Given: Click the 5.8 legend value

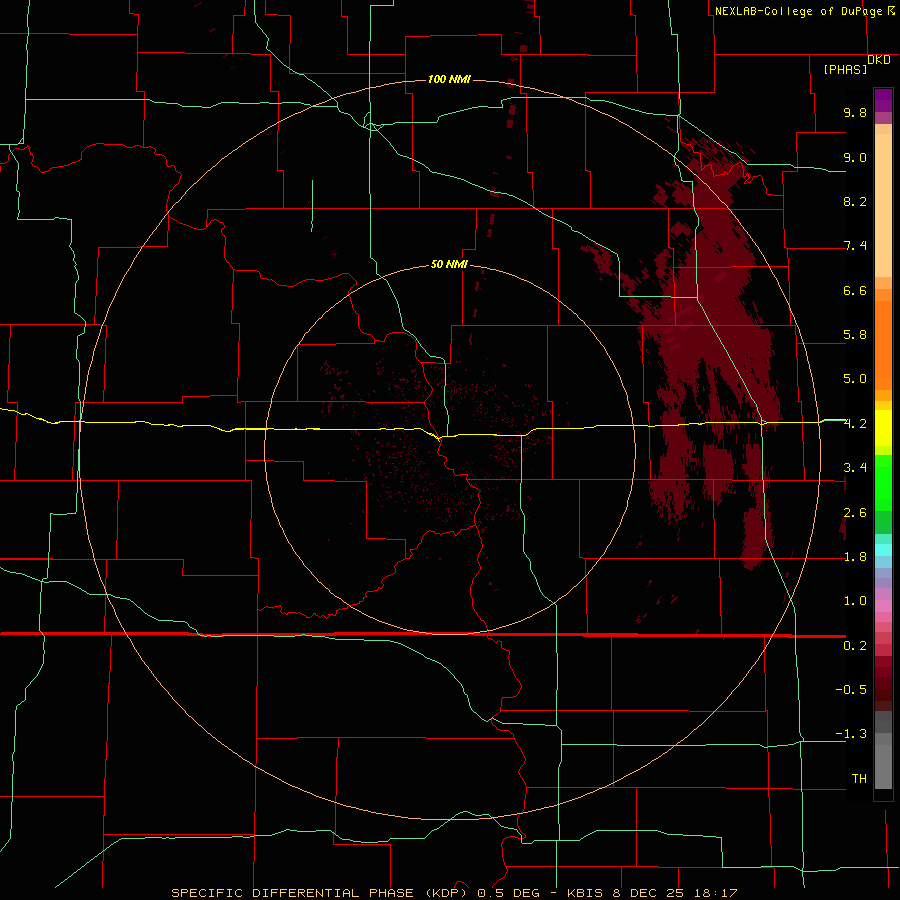Looking at the screenshot, I should pyautogui.click(x=855, y=335).
